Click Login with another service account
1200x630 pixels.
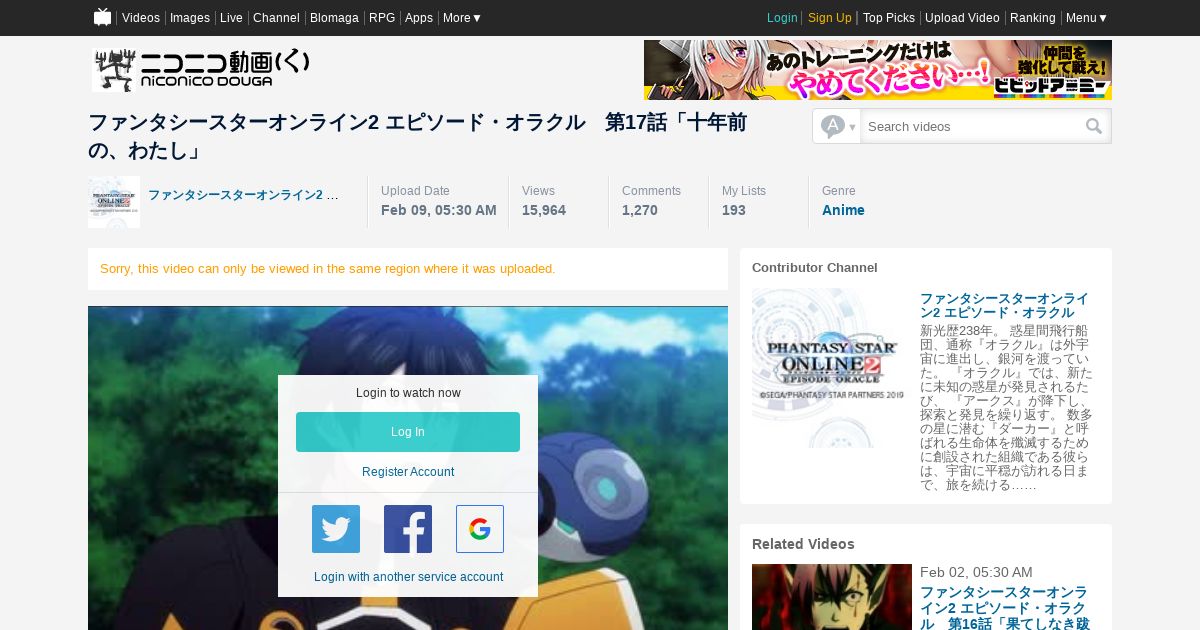tap(408, 577)
